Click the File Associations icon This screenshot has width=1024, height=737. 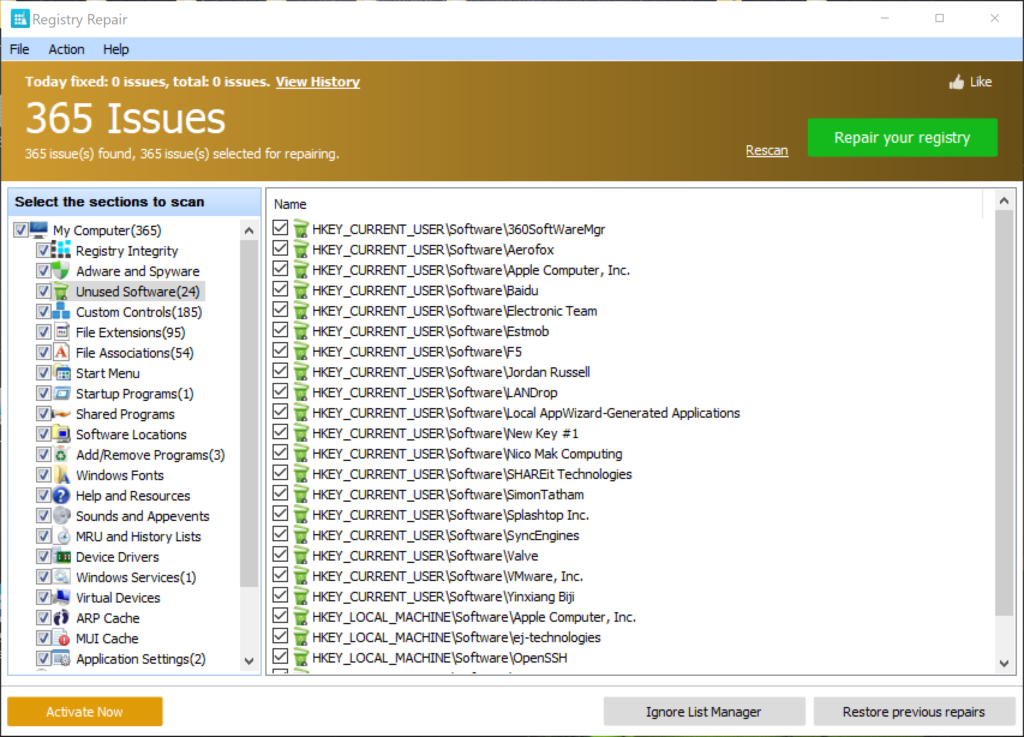[62, 353]
